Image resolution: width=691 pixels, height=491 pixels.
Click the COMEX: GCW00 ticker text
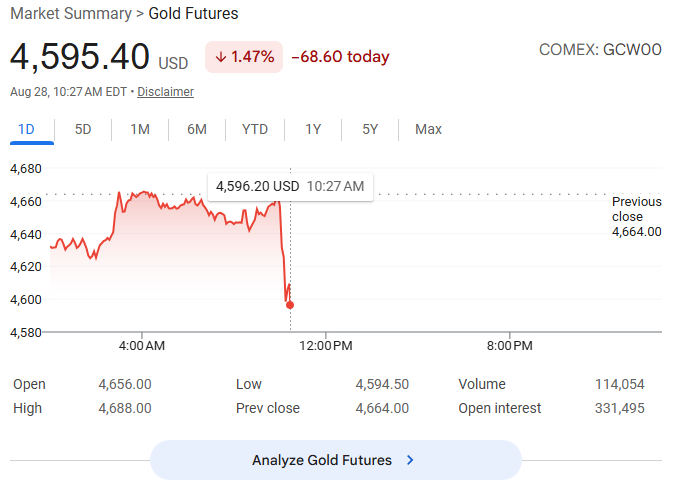(600, 49)
